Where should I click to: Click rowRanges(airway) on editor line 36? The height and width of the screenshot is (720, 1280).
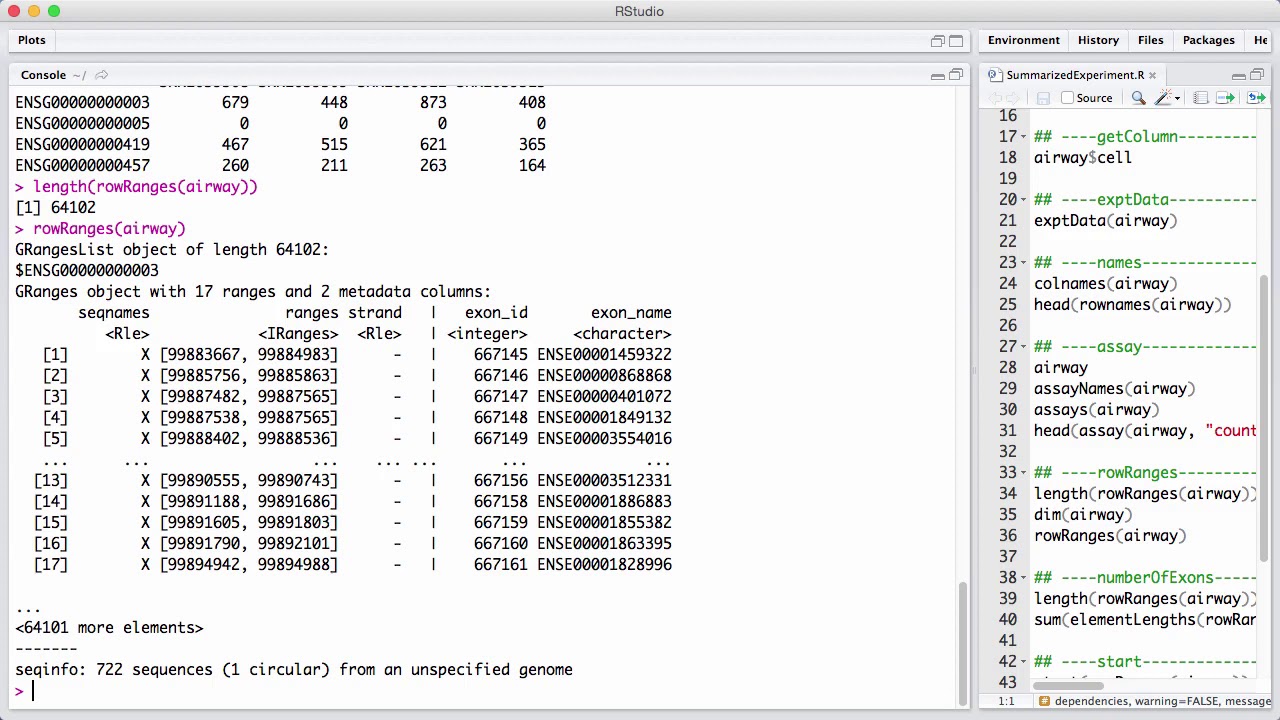coord(1110,536)
